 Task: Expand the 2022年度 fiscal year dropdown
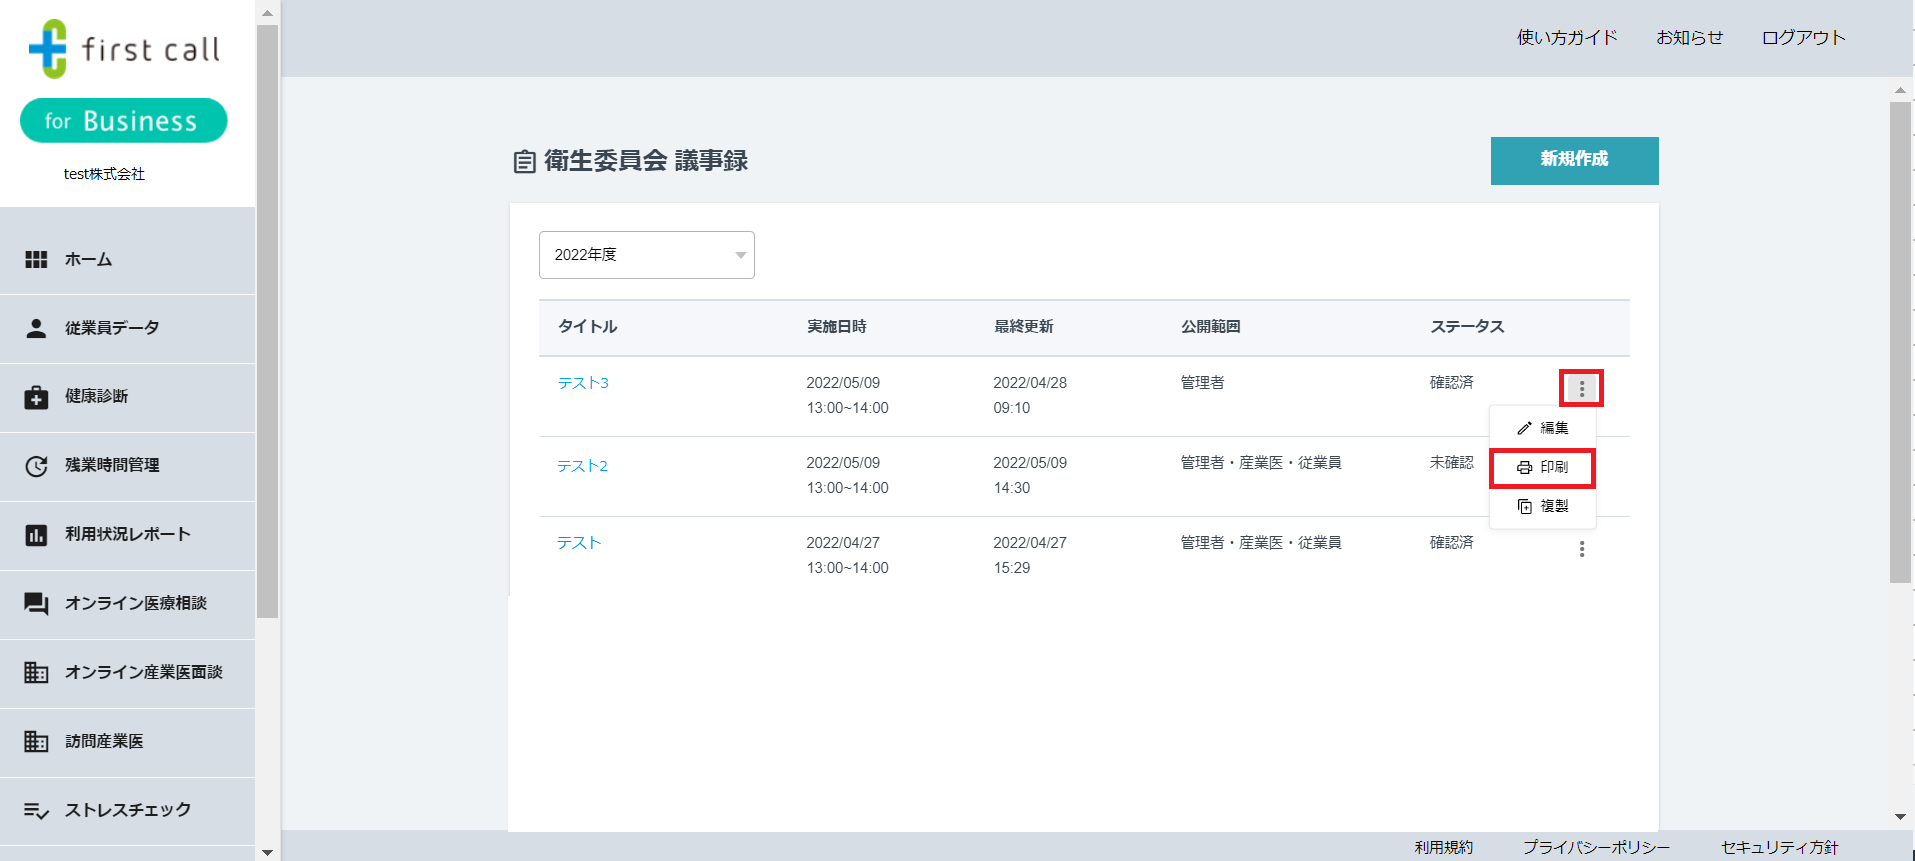pos(646,255)
